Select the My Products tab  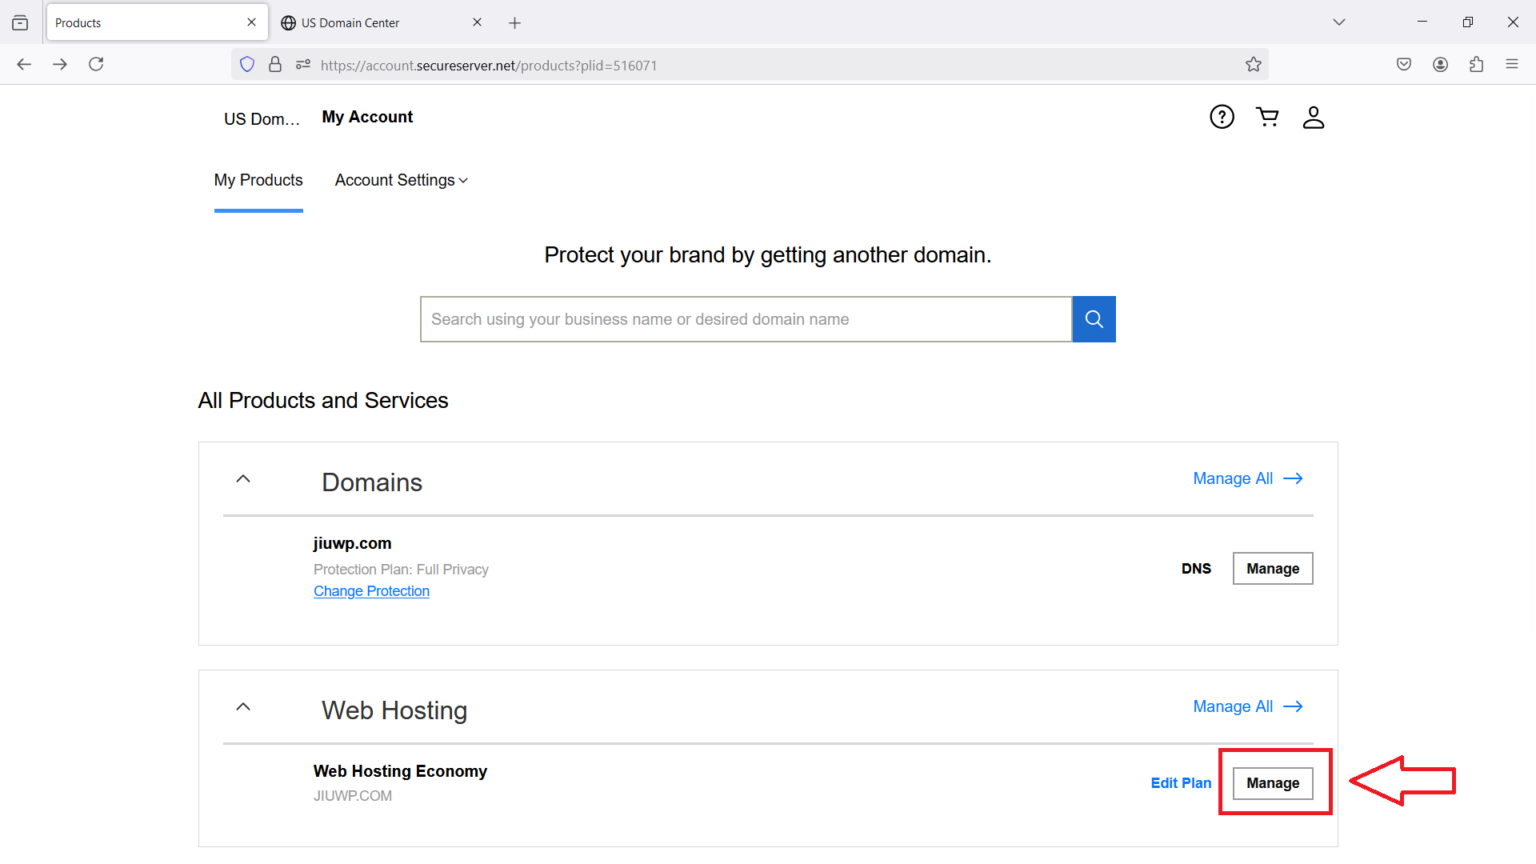pos(258,180)
